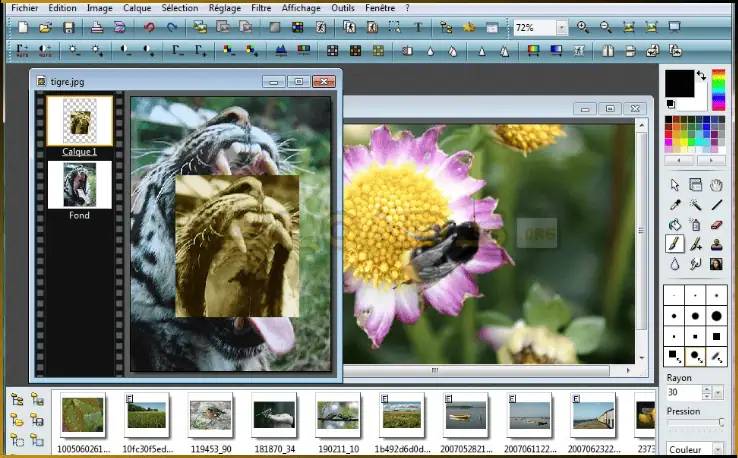Open thumbnail 119453_90 in the explorer strip

click(x=210, y=415)
